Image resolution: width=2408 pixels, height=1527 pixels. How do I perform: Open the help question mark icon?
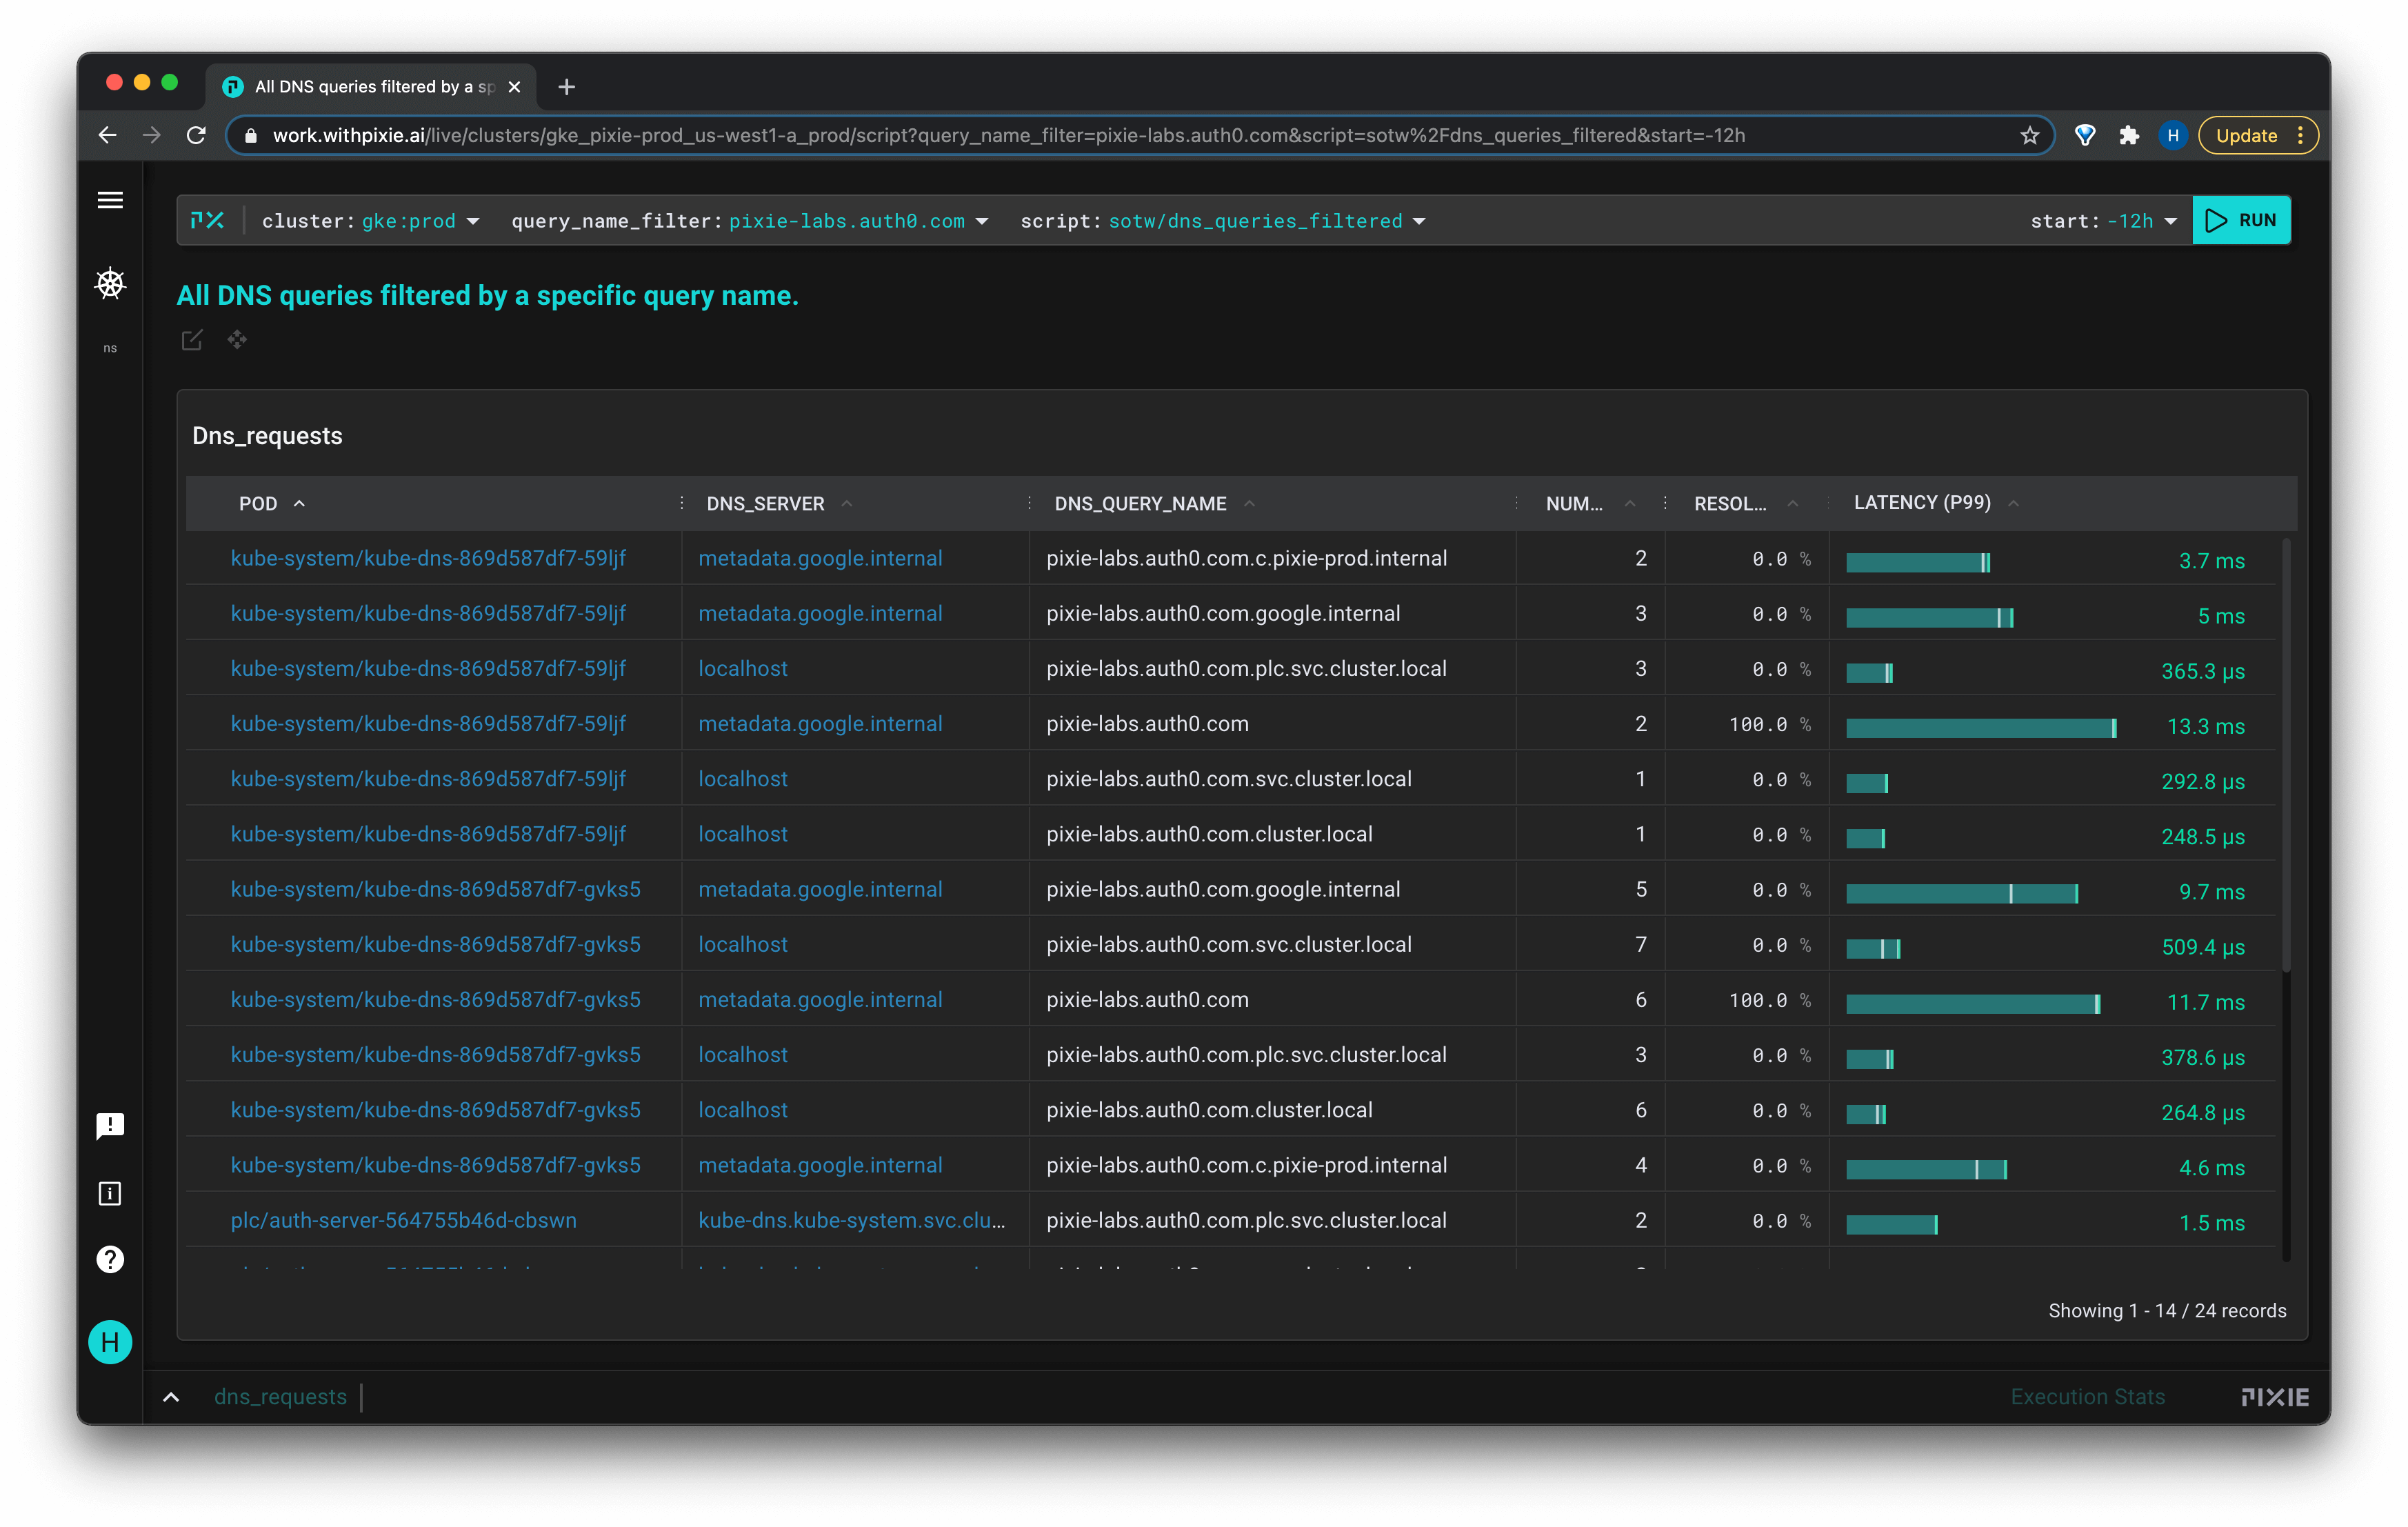tap(110, 1259)
